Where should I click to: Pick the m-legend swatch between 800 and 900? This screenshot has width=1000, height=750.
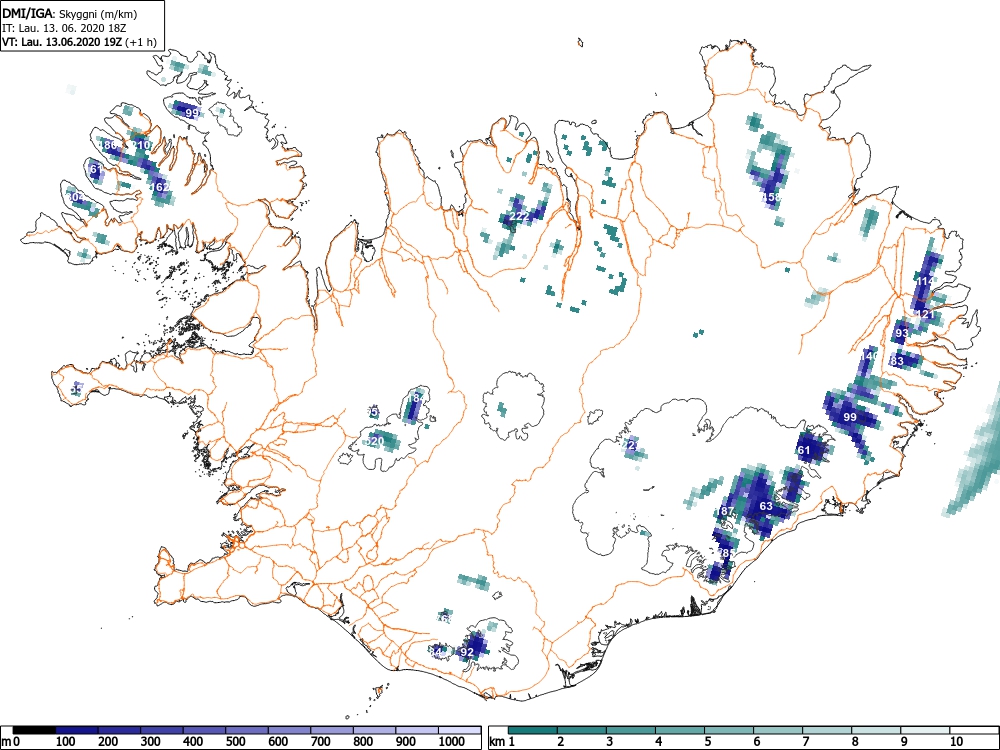pos(375,730)
